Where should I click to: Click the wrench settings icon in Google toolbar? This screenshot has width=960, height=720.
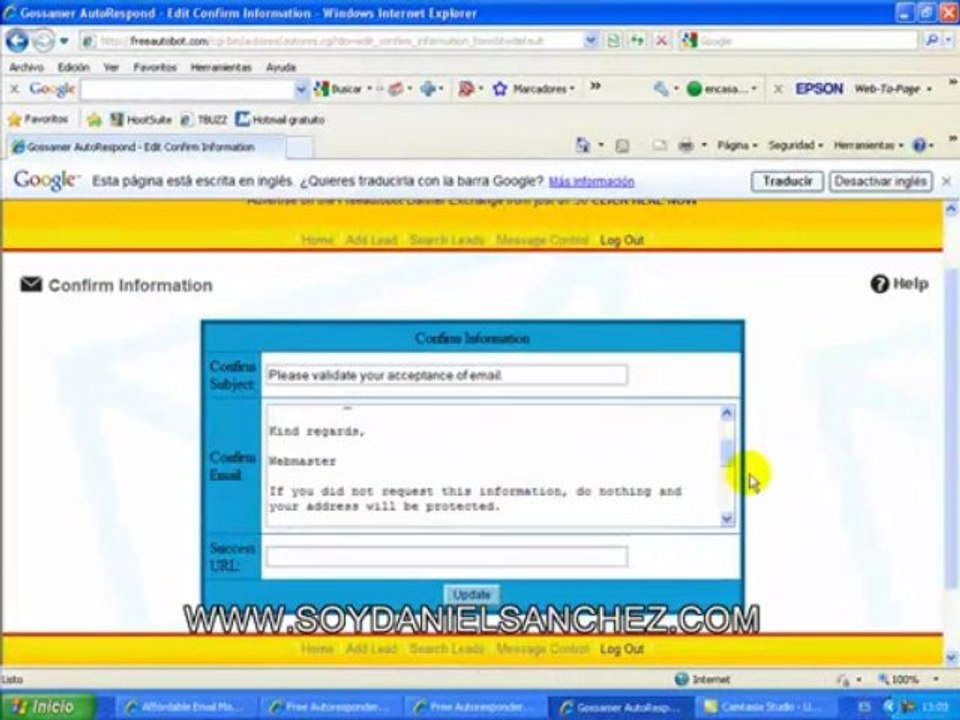coord(661,89)
